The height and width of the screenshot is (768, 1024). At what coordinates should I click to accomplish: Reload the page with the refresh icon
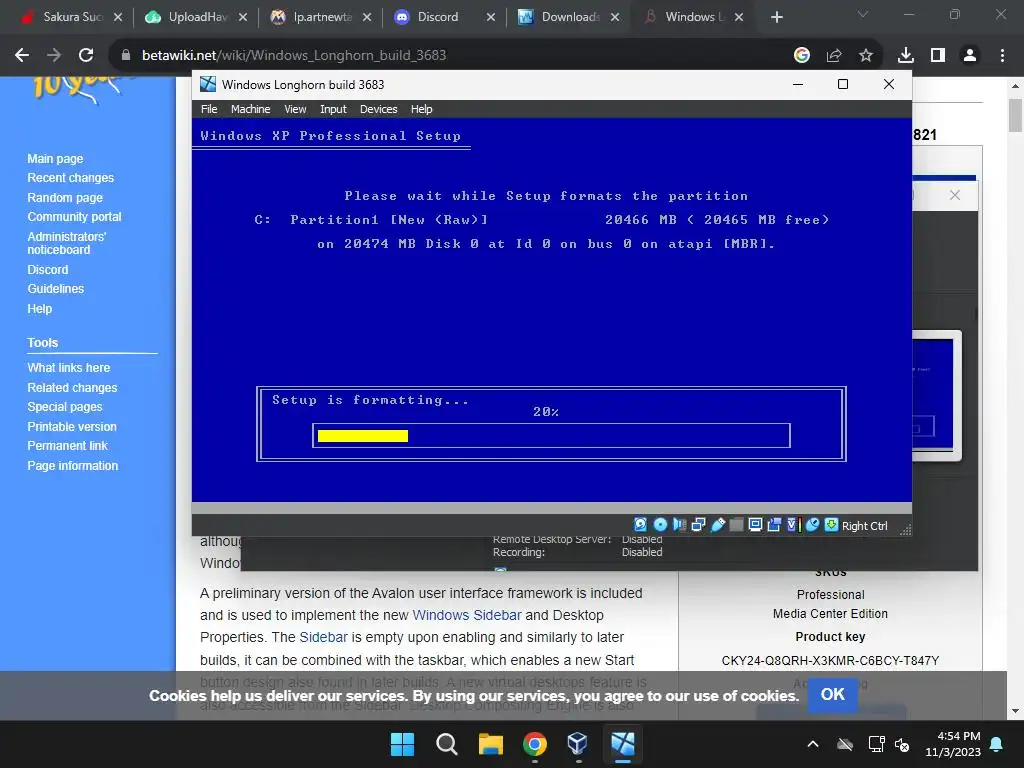point(86,55)
